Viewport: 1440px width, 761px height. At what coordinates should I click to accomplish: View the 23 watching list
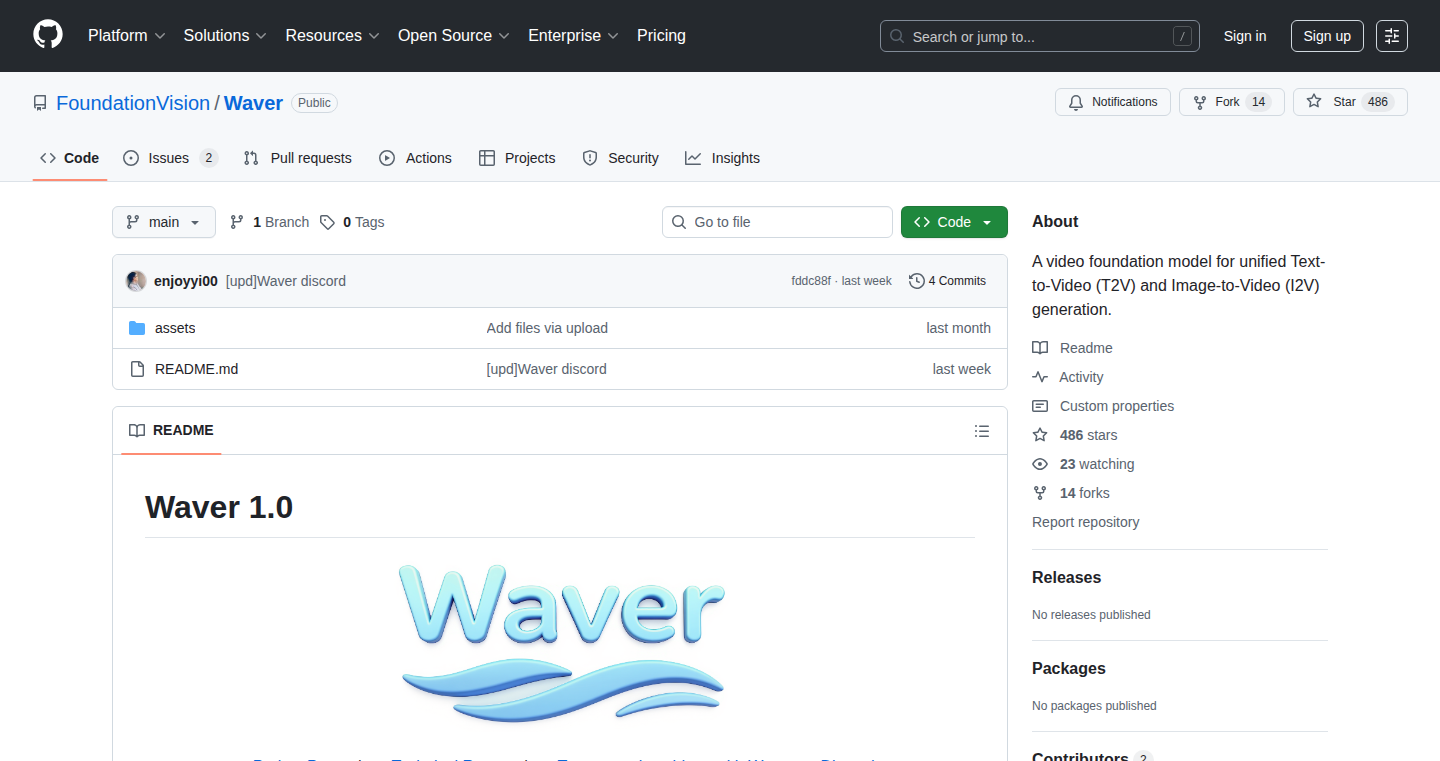[1083, 464]
